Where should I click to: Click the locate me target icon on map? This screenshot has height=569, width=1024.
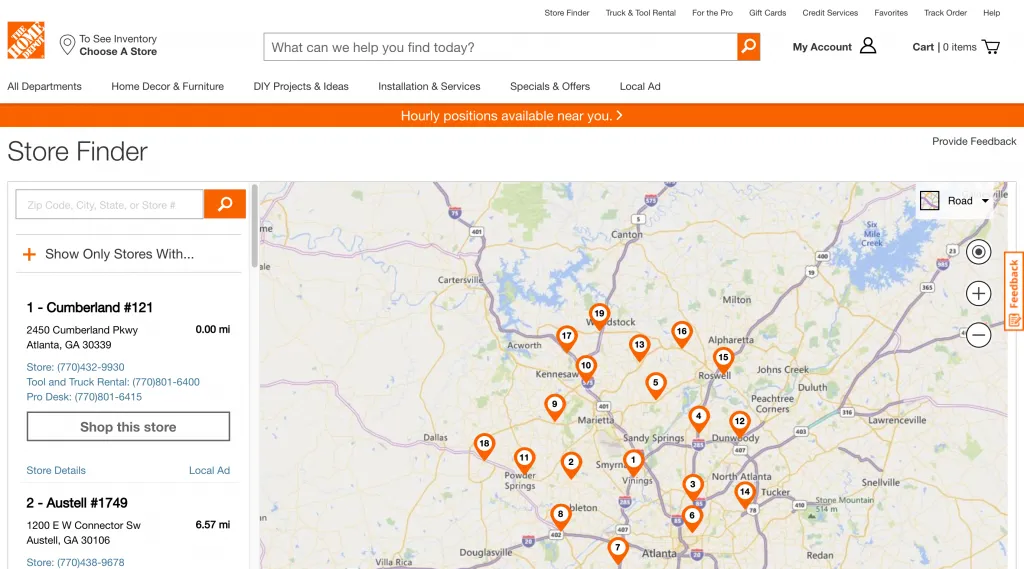click(978, 252)
